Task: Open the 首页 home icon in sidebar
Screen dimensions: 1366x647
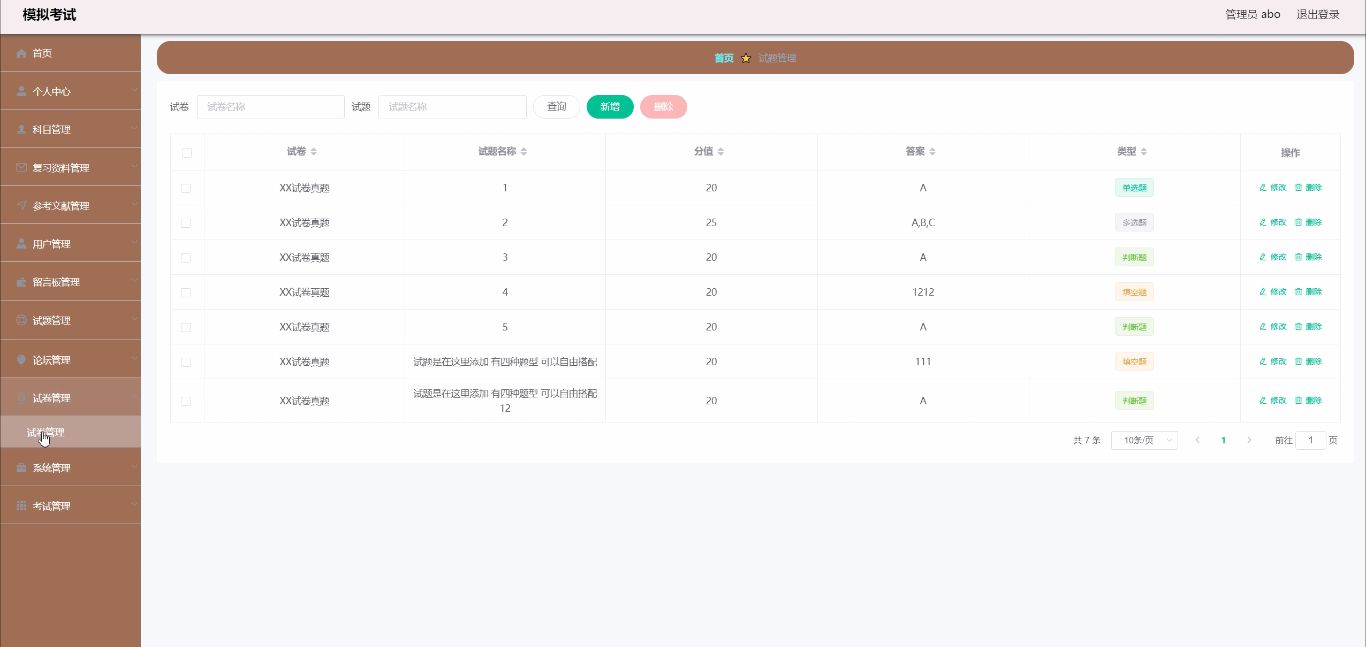Action: (22, 53)
